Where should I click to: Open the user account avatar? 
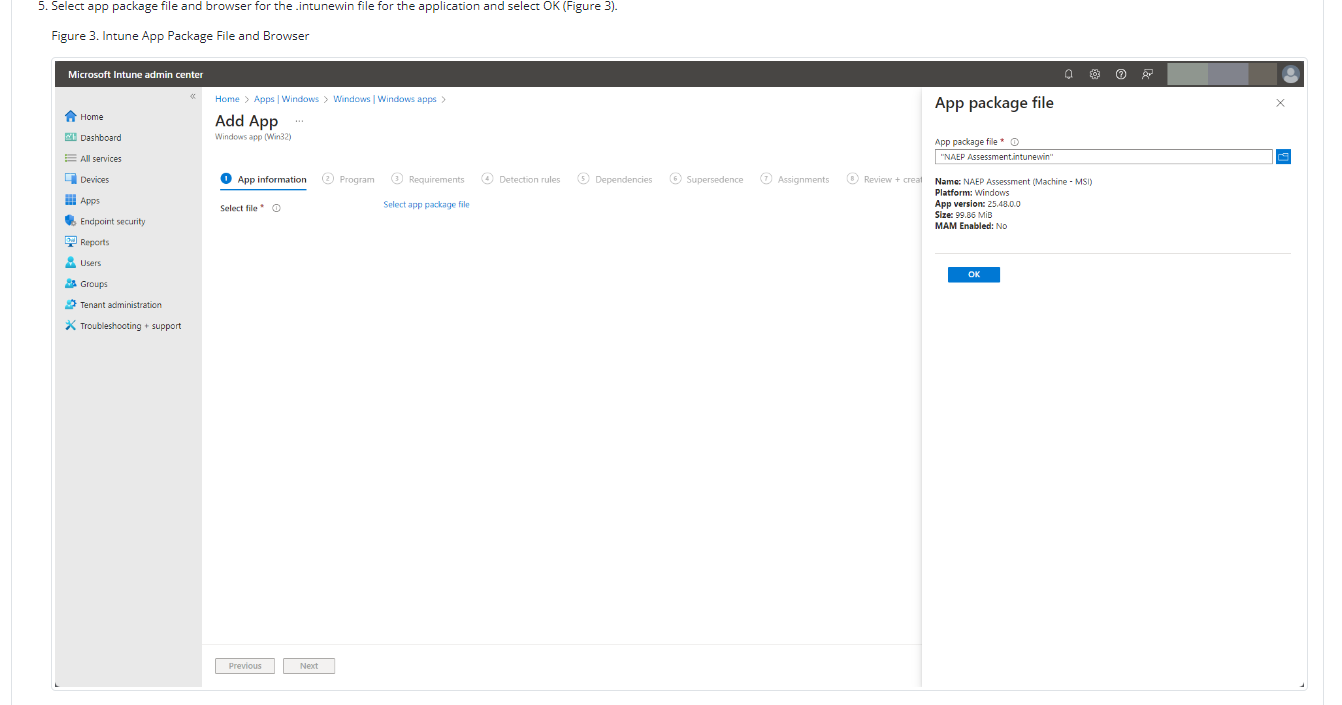pyautogui.click(x=1291, y=74)
